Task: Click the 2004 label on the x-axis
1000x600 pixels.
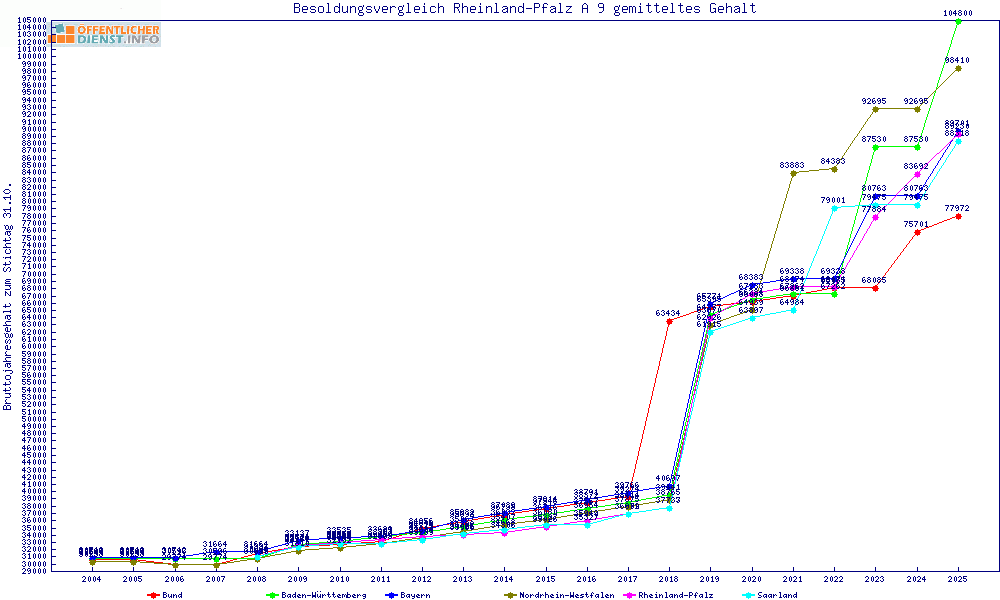Action: [x=92, y=579]
